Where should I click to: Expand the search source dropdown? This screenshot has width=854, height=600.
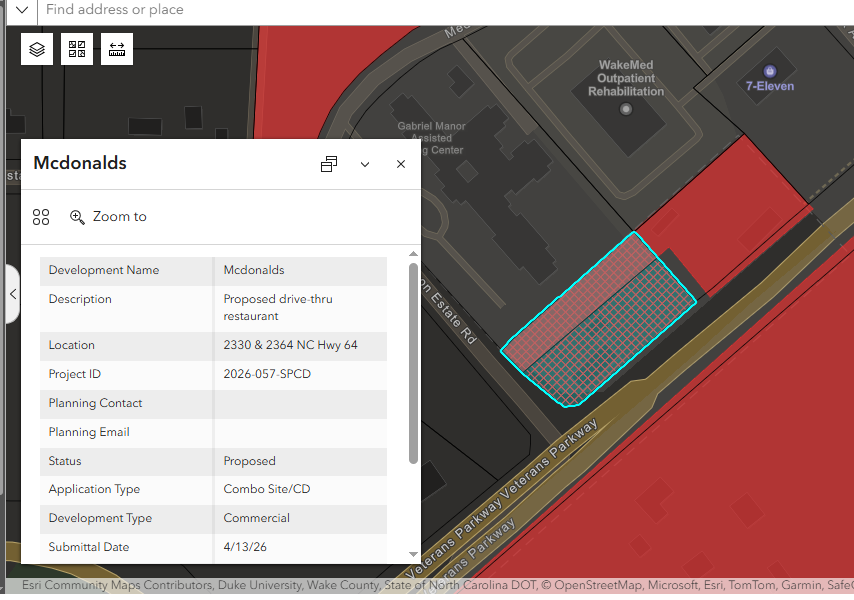tap(22, 10)
